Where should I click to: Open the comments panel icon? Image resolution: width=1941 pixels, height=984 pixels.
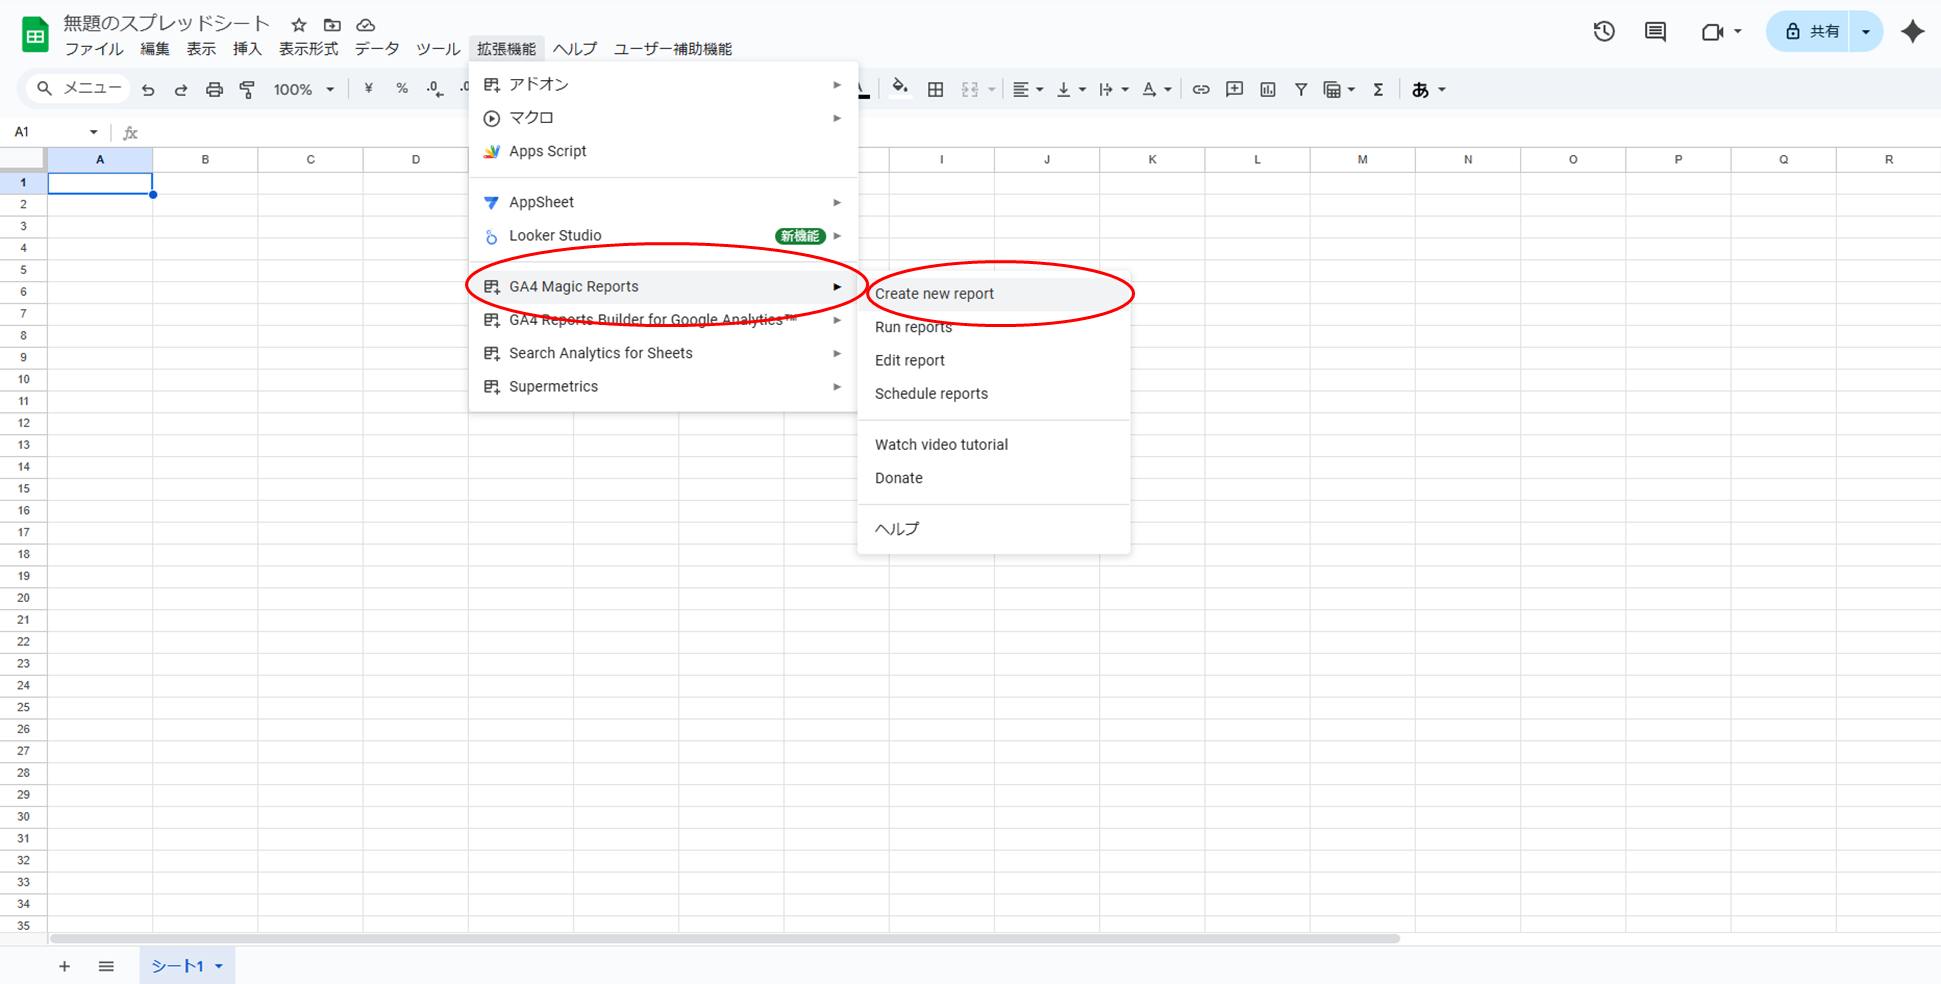point(1656,32)
